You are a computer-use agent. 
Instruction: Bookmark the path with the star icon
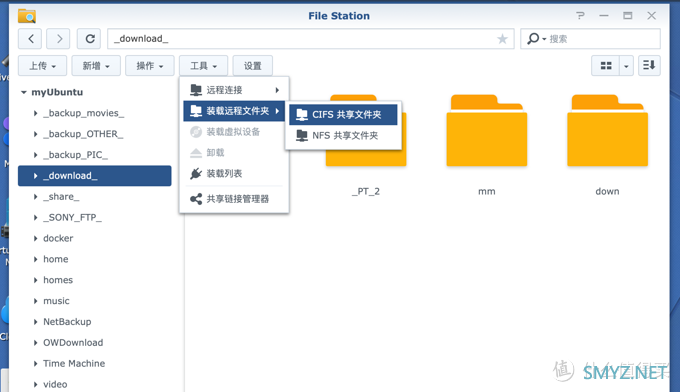502,39
